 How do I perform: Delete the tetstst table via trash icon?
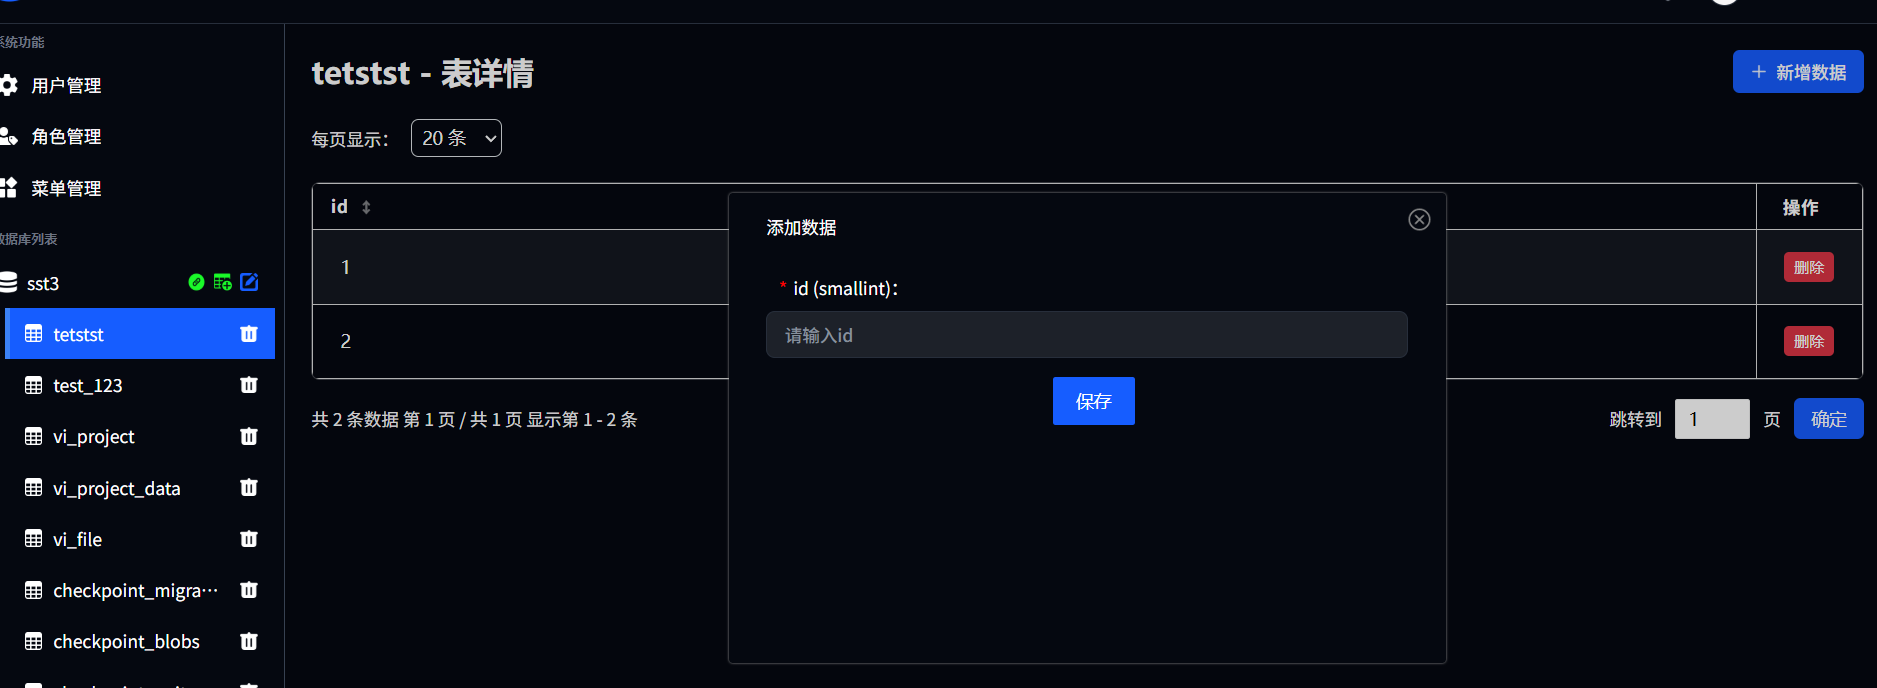tap(249, 334)
